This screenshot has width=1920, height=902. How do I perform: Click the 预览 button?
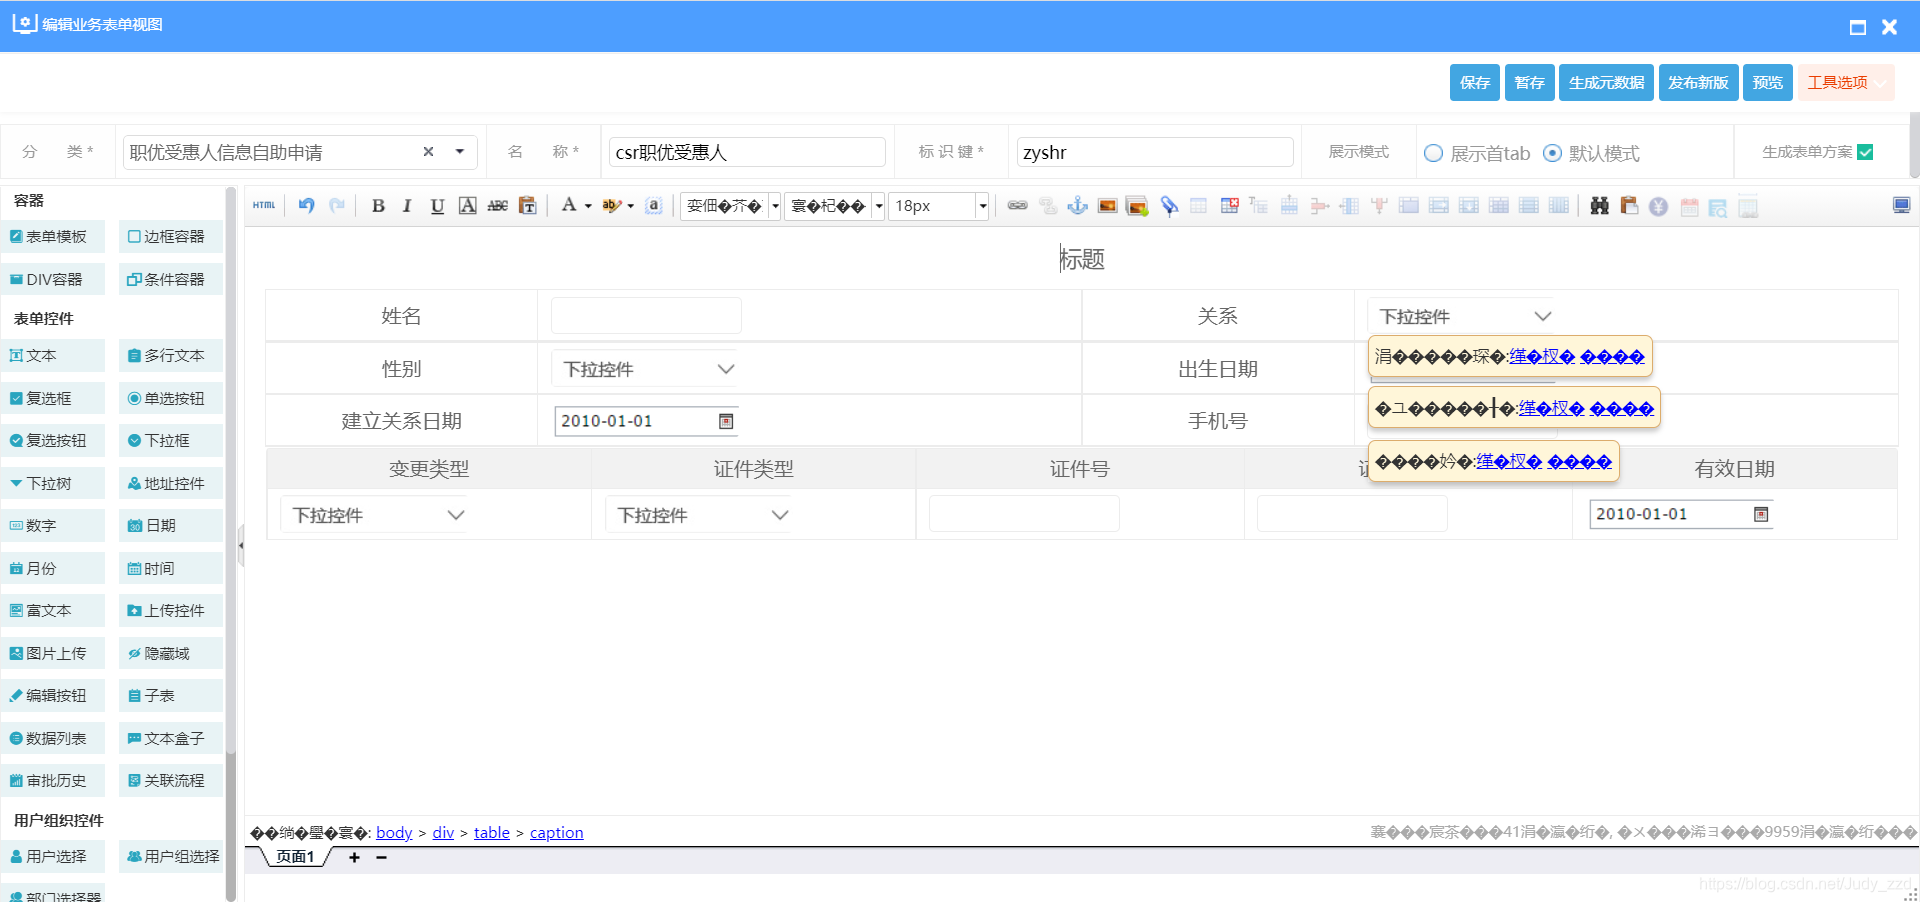(x=1768, y=82)
